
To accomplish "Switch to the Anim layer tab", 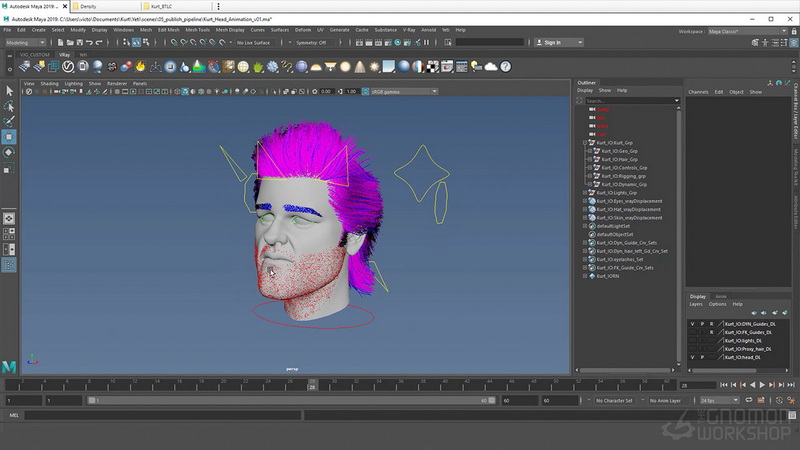I will (720, 296).
